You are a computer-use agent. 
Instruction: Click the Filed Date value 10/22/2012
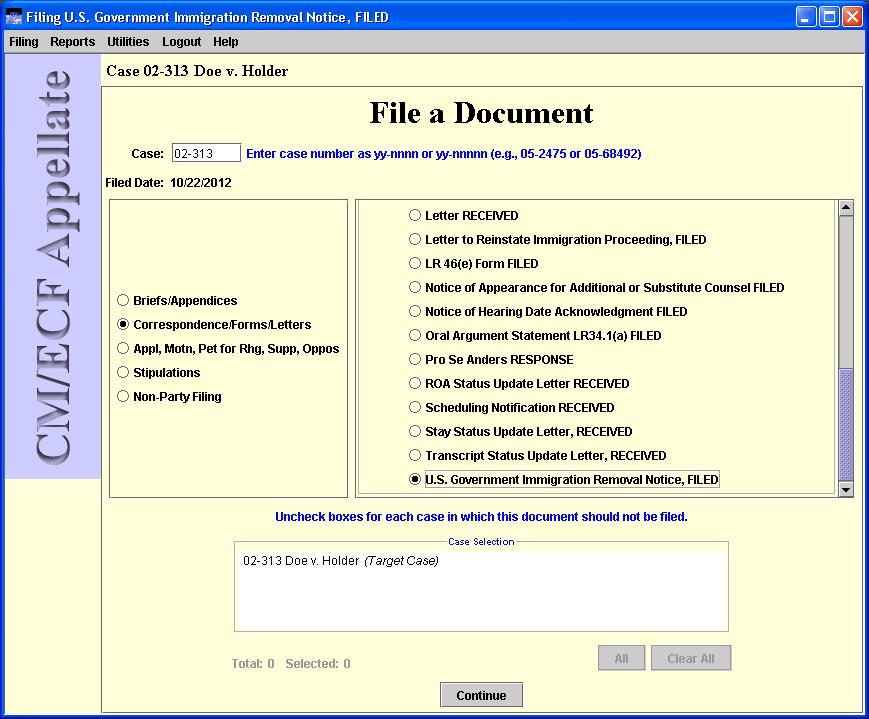201,183
